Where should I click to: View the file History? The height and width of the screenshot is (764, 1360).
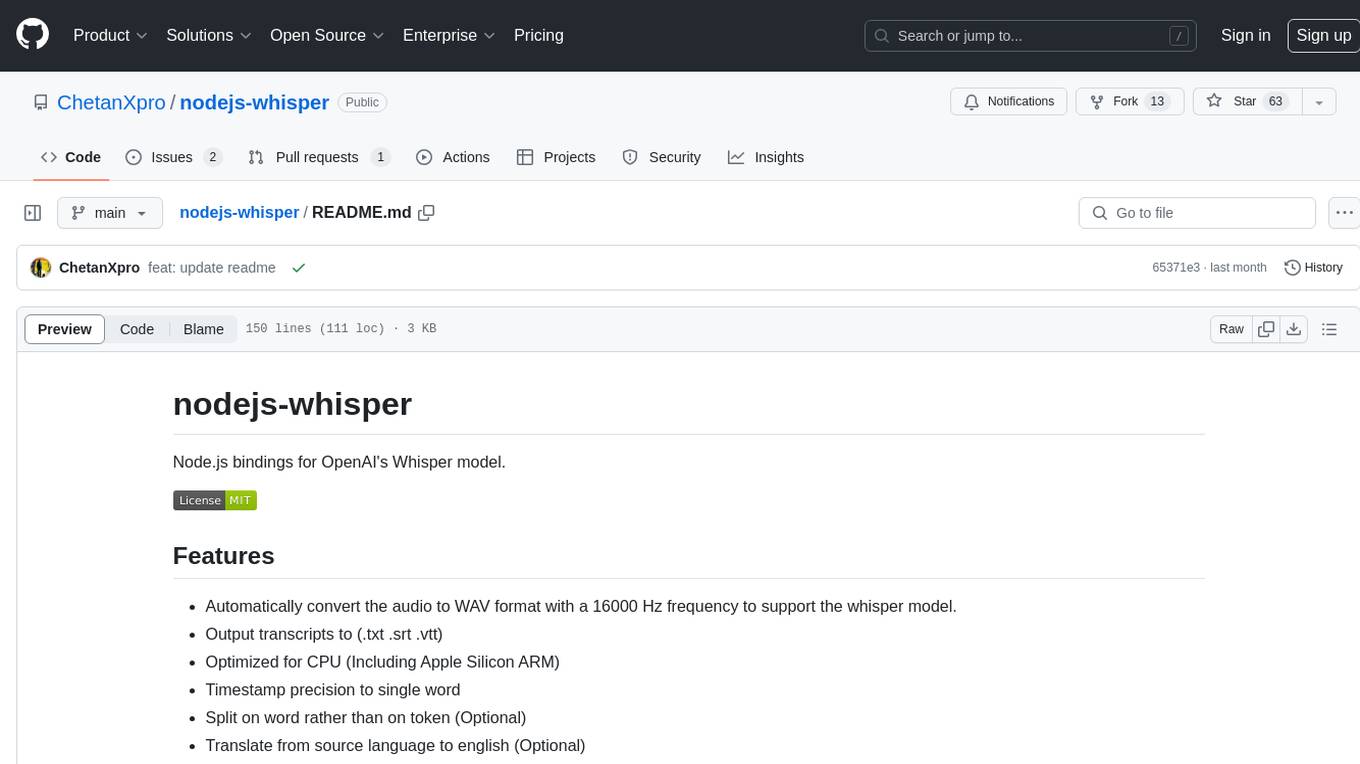pyautogui.click(x=1313, y=268)
